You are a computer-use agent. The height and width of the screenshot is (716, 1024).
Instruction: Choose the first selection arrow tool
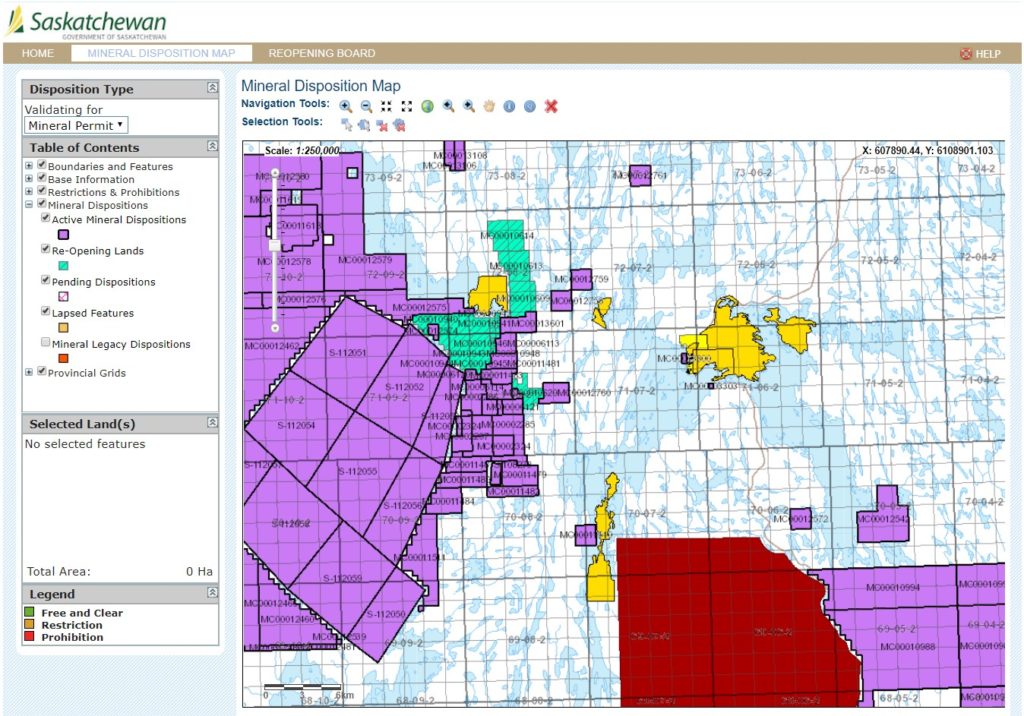pos(347,125)
